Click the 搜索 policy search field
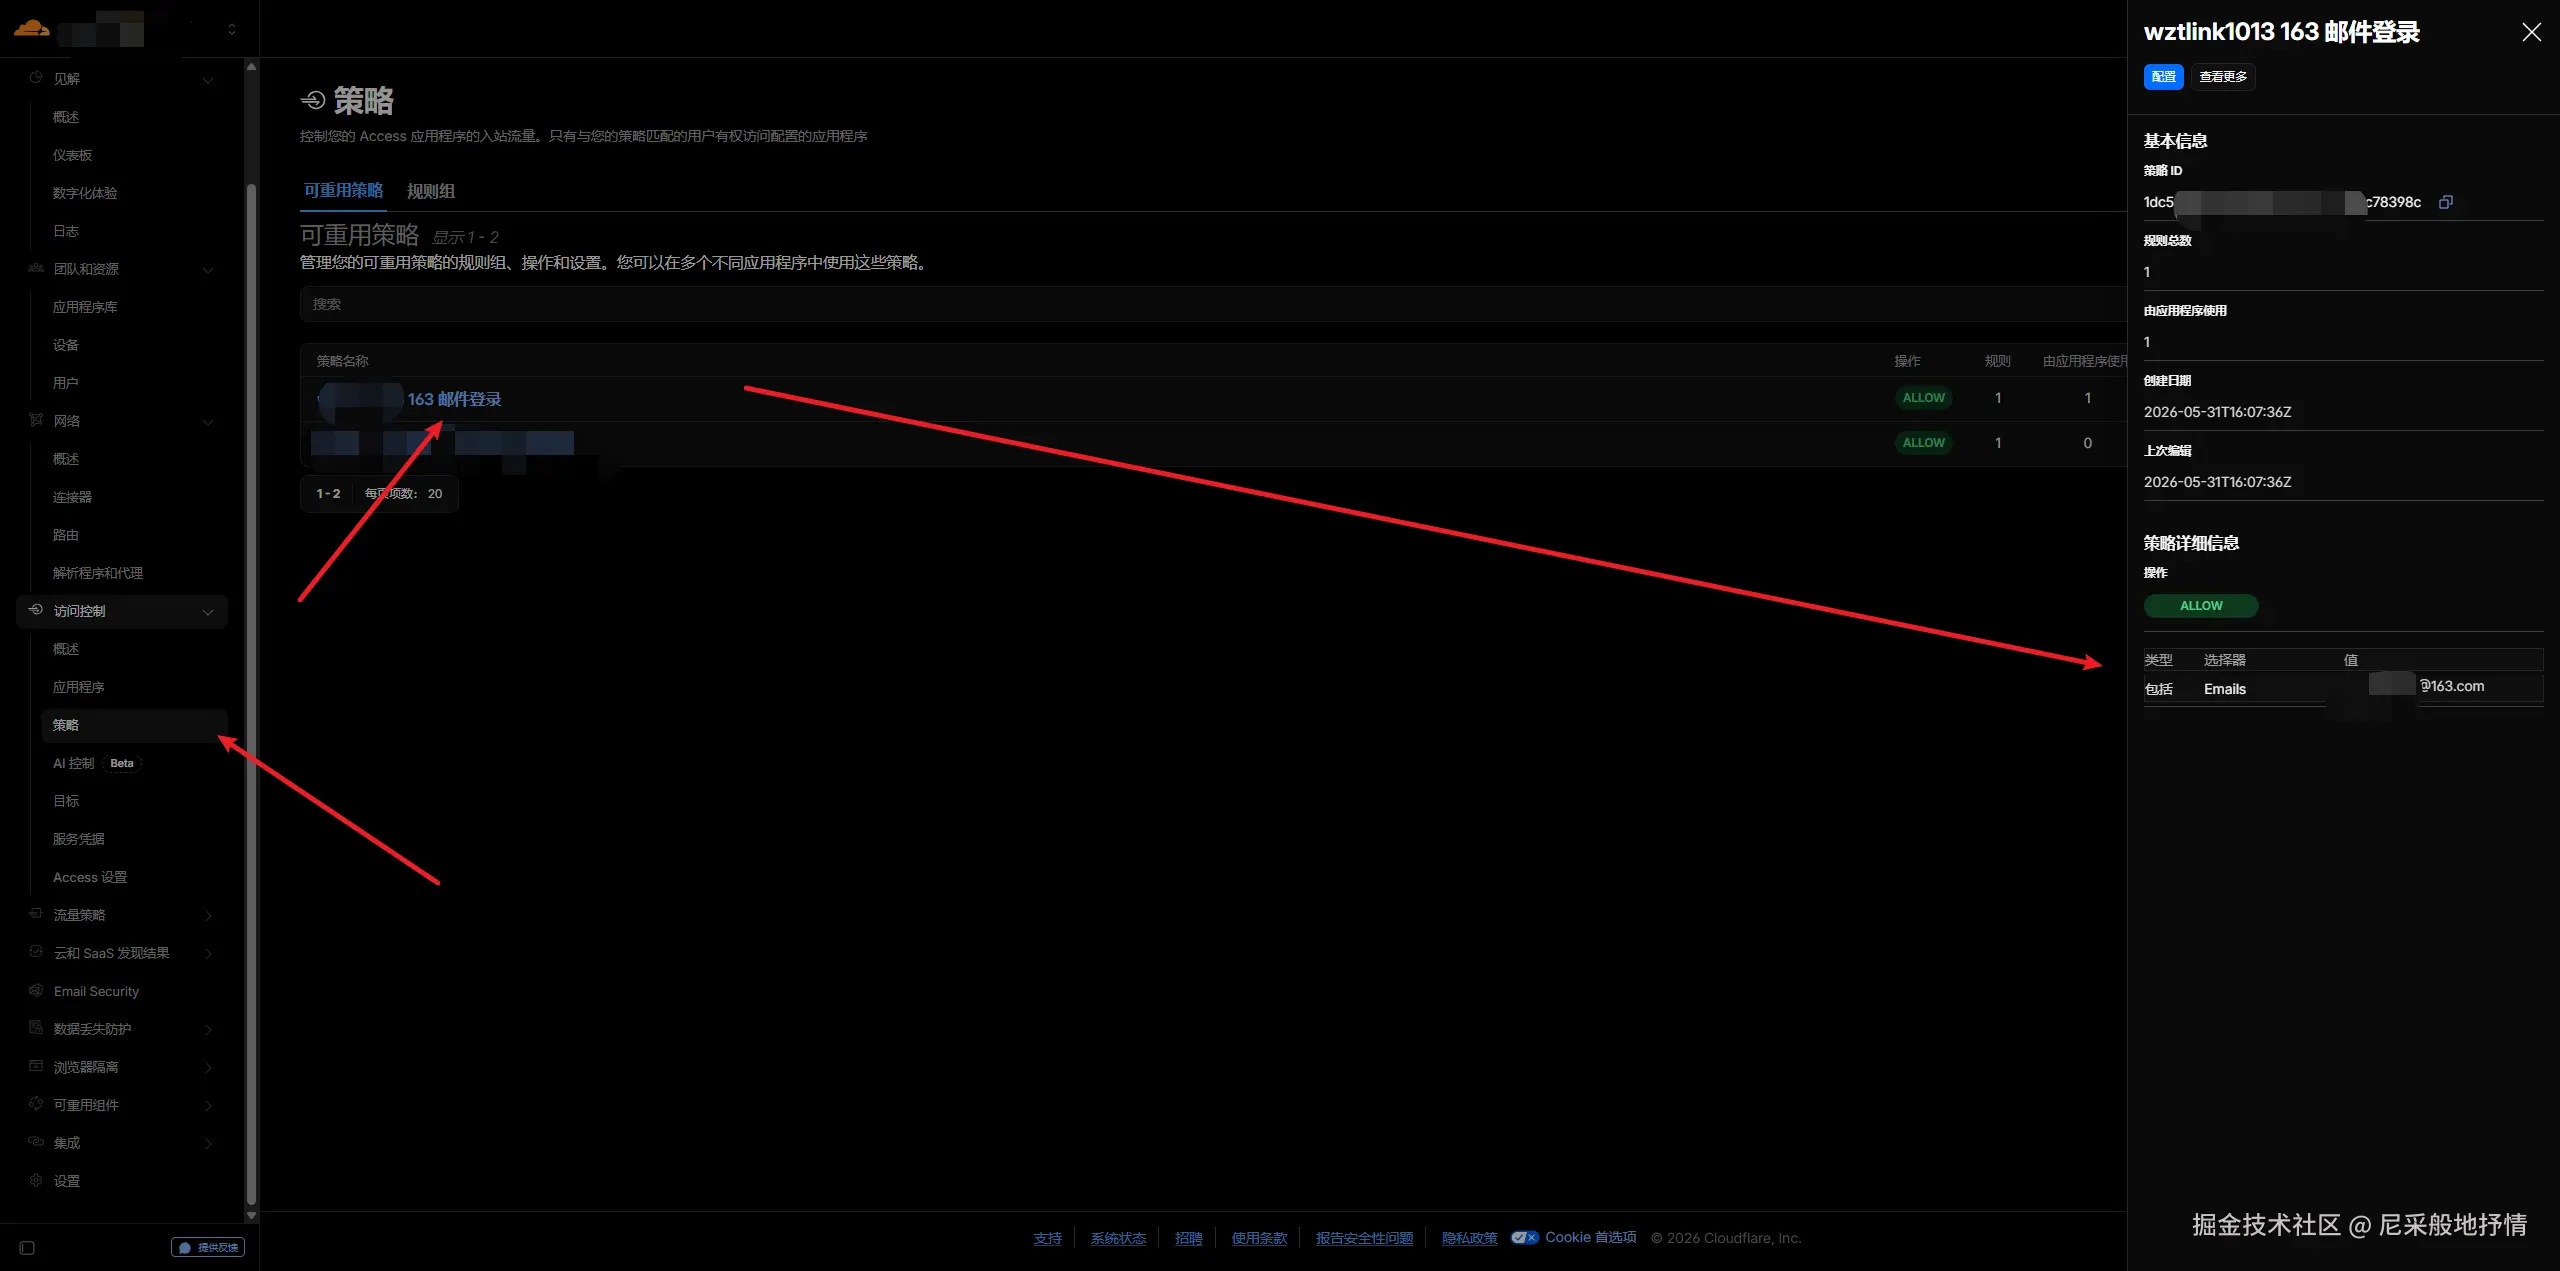Viewport: 2560px width, 1271px height. (x=1213, y=304)
